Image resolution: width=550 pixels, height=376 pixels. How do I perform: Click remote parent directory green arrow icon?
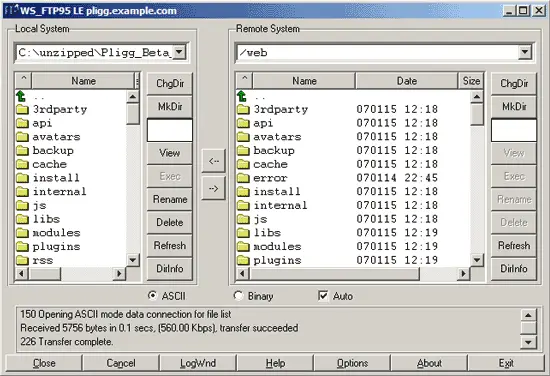pos(242,96)
